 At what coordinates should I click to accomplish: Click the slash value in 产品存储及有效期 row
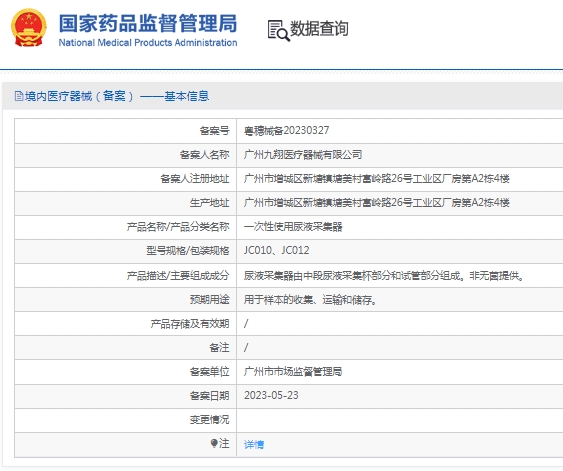(246, 323)
